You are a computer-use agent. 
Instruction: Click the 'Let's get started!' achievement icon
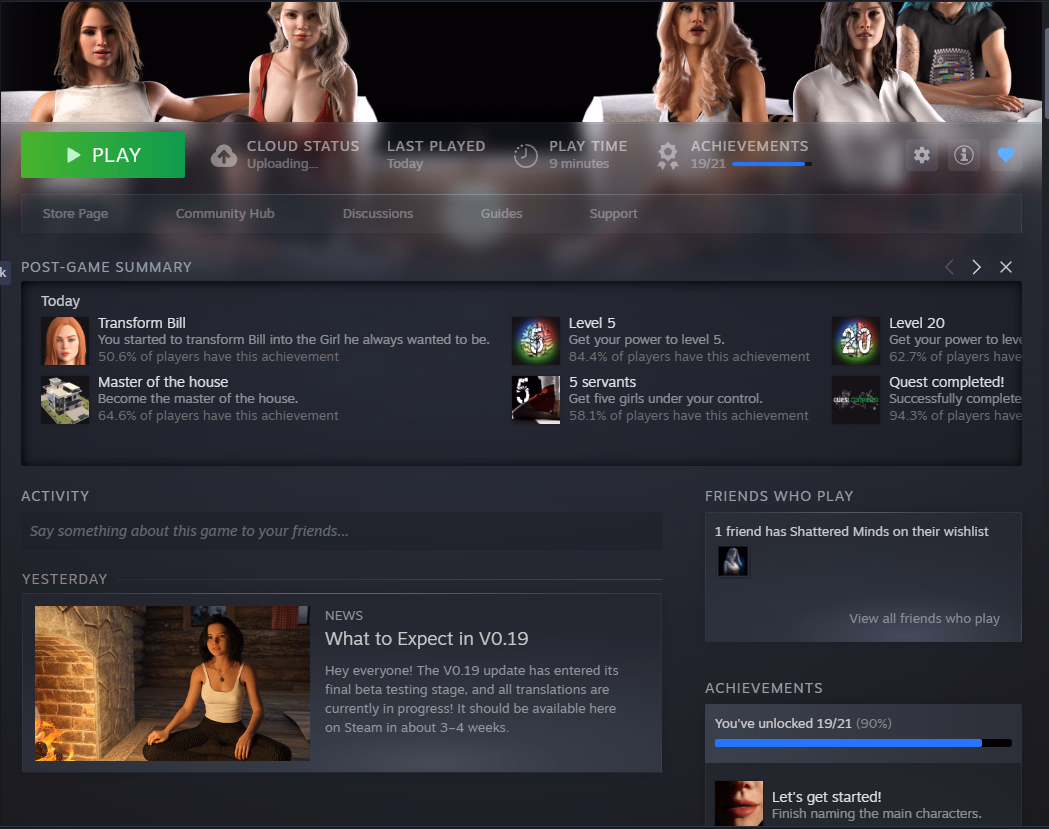(x=739, y=804)
